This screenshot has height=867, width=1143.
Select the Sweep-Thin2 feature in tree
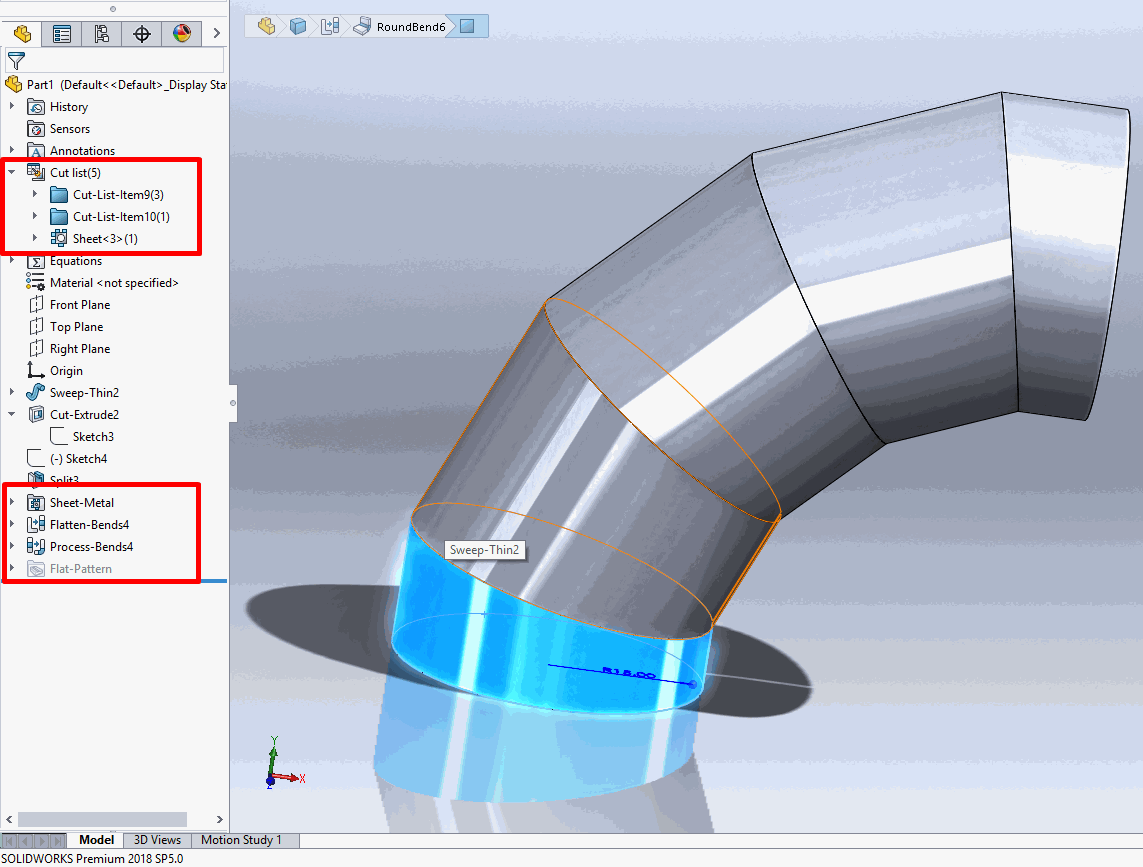[84, 393]
